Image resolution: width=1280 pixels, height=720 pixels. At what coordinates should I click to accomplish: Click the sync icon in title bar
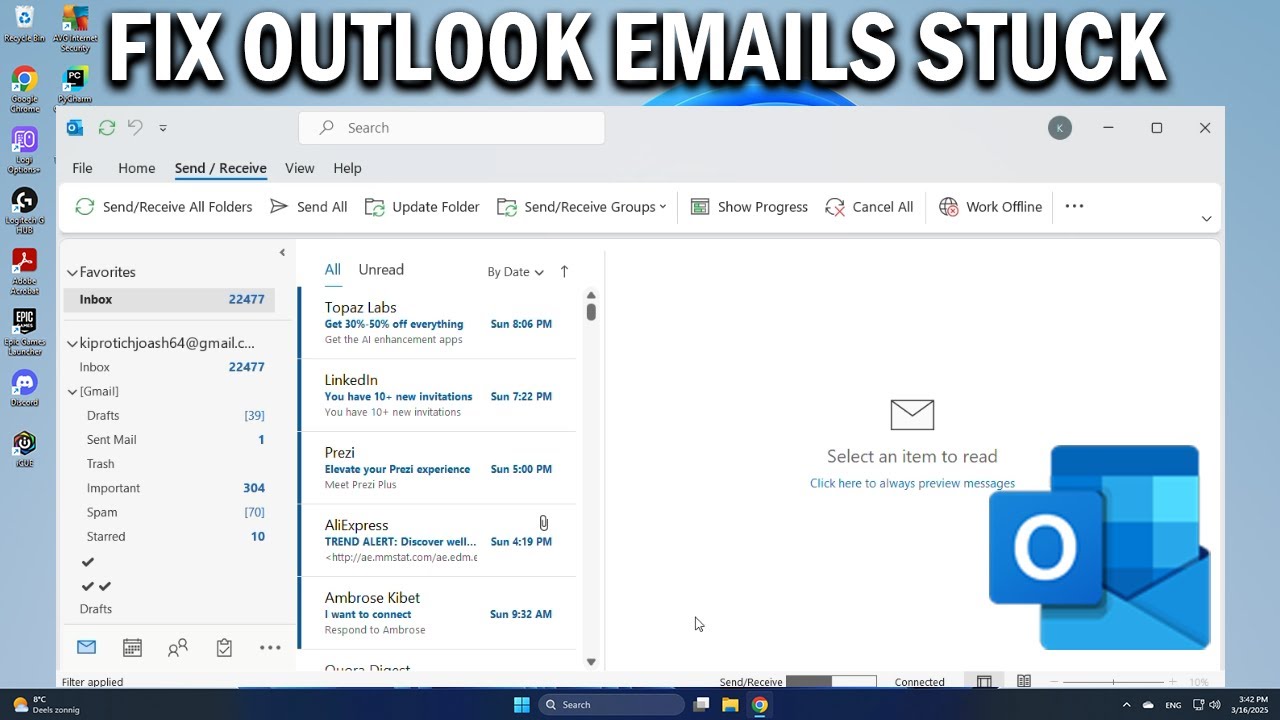point(107,127)
